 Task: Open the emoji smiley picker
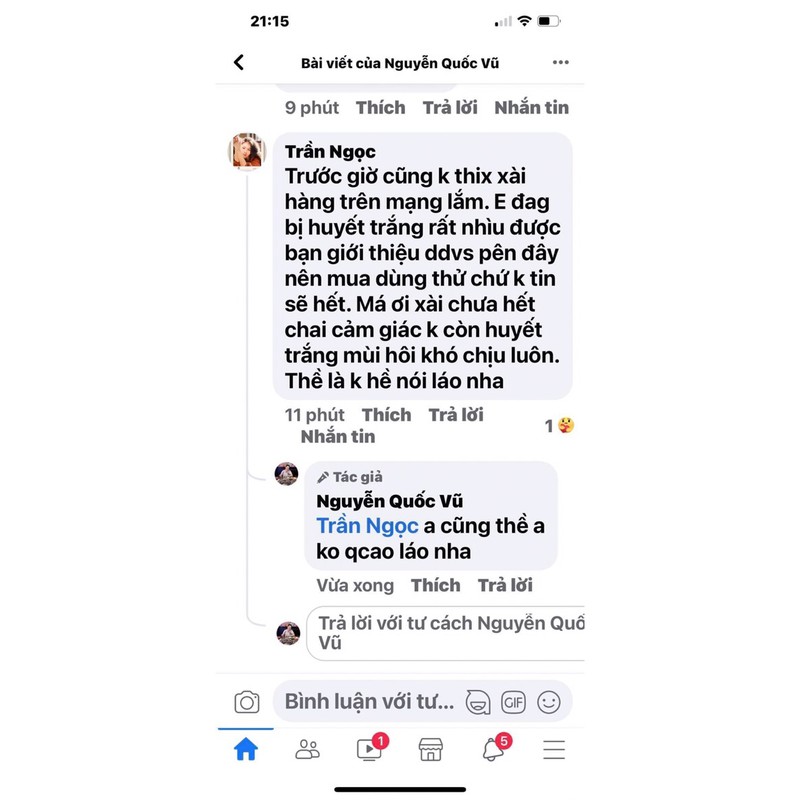(x=548, y=702)
